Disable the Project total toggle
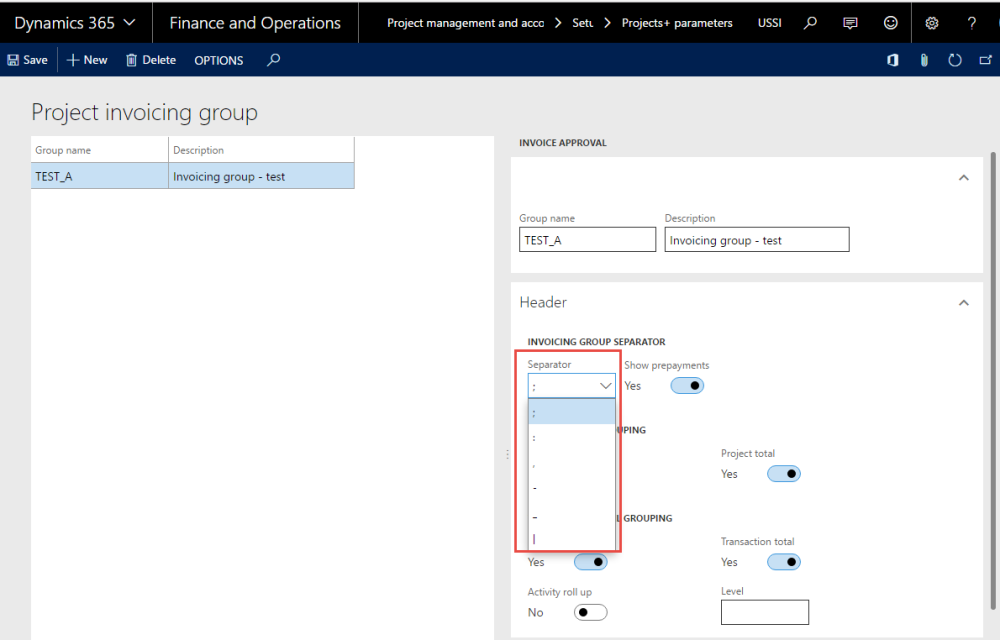This screenshot has width=1000, height=640. coord(784,473)
